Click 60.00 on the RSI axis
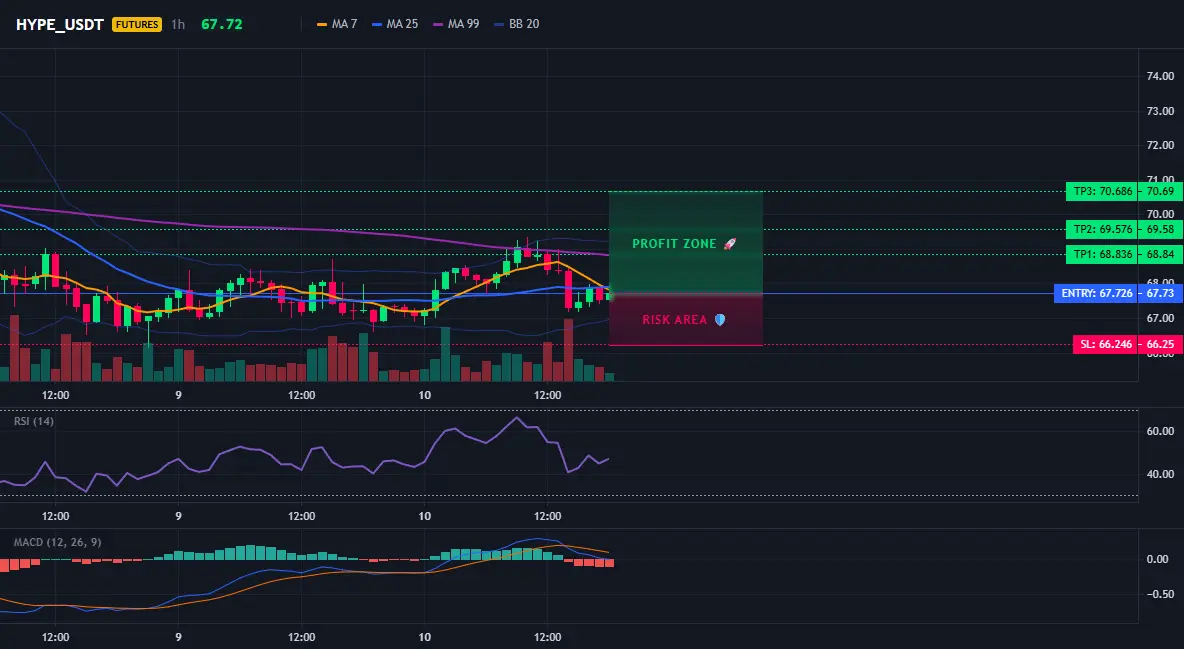The width and height of the screenshot is (1184, 649). pos(1161,431)
